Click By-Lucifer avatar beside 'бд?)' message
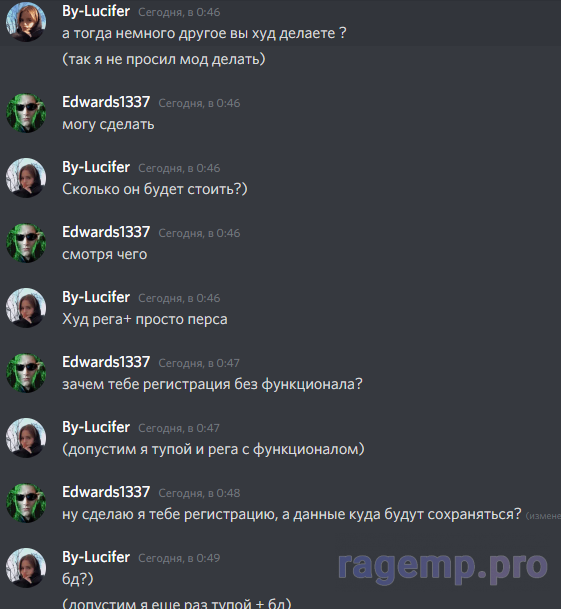The image size is (561, 609). pyautogui.click(x=26, y=568)
